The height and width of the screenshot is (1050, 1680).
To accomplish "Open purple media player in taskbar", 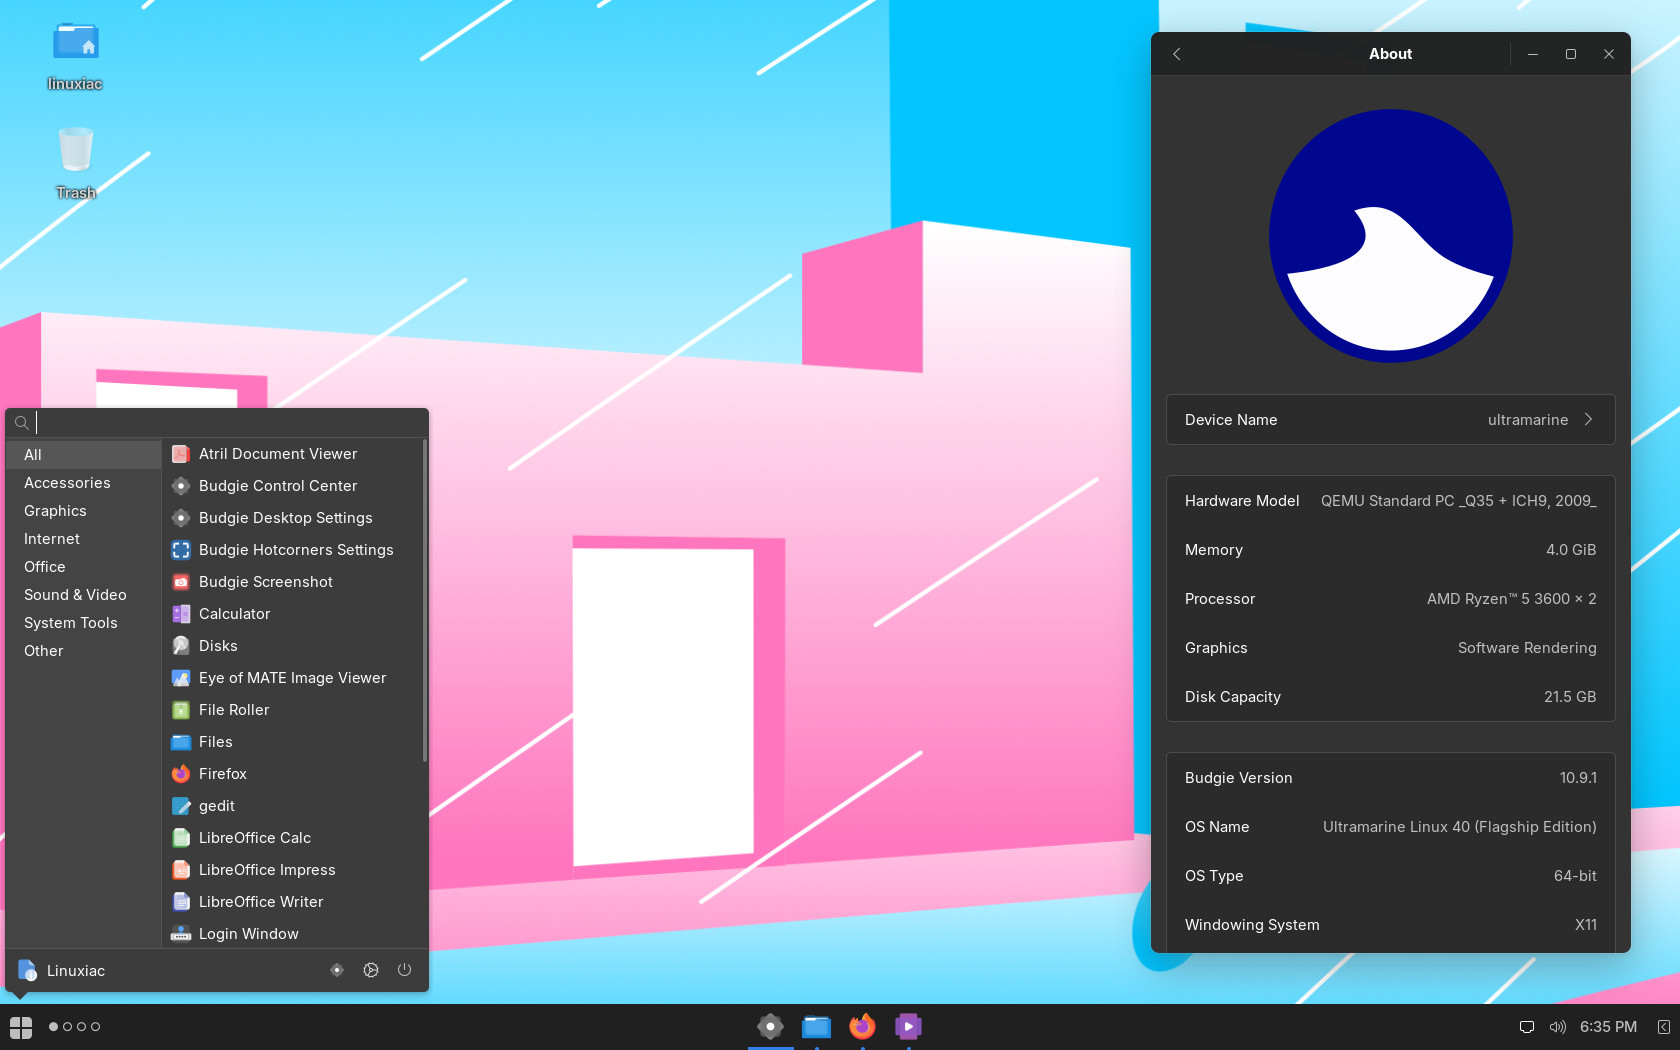I will (x=908, y=1026).
